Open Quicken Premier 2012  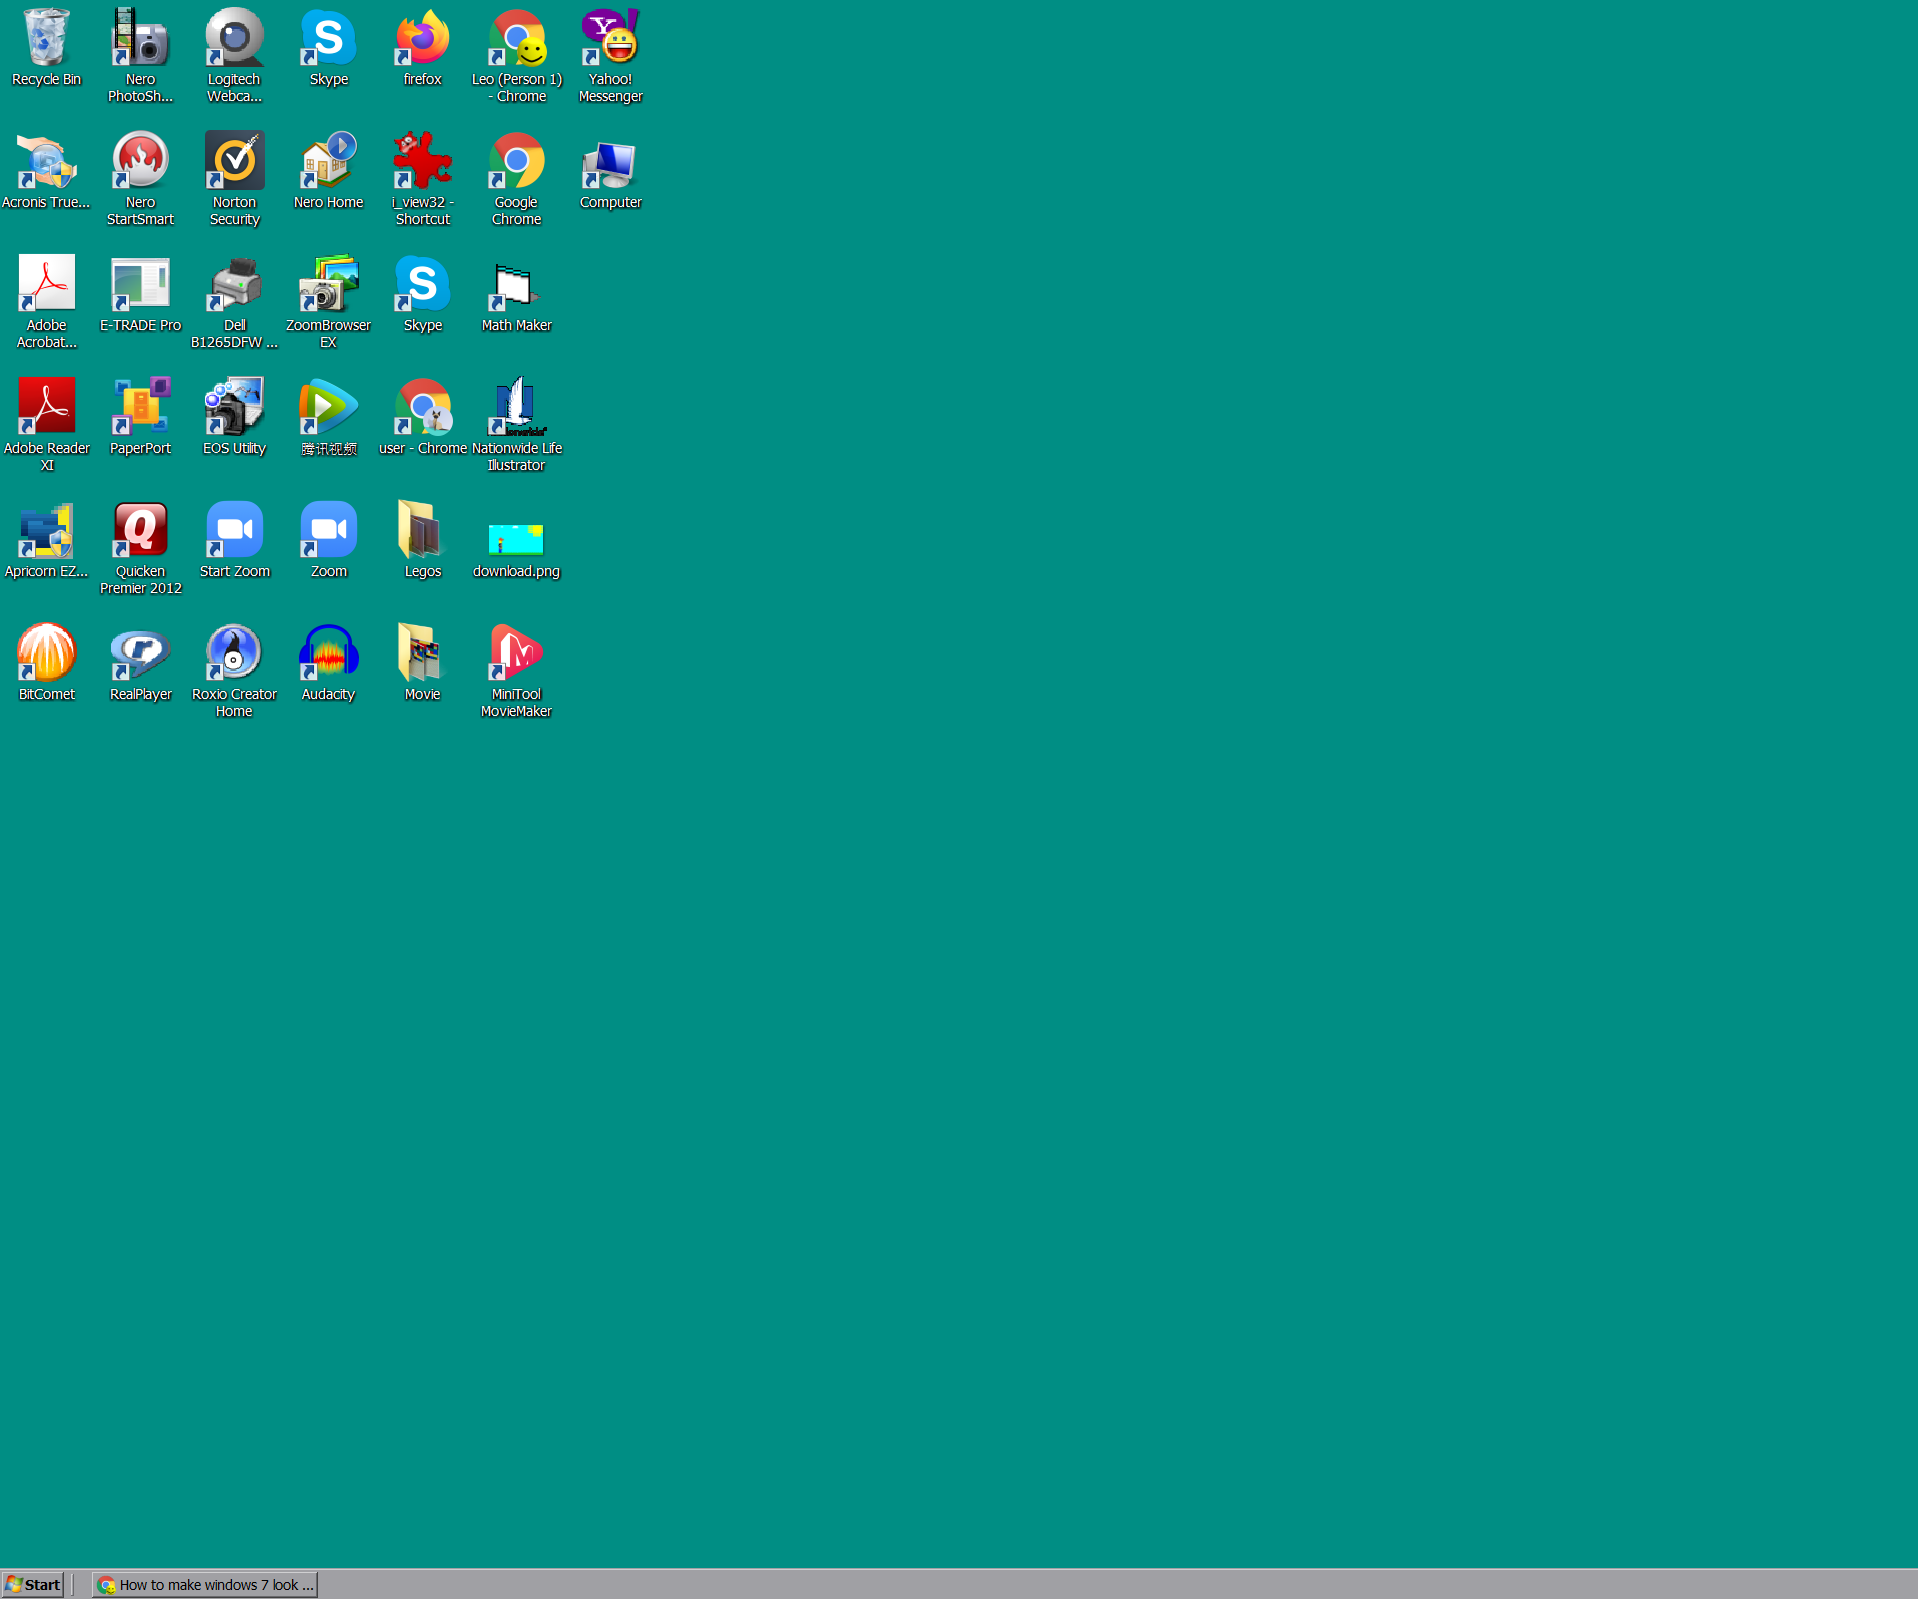[140, 530]
